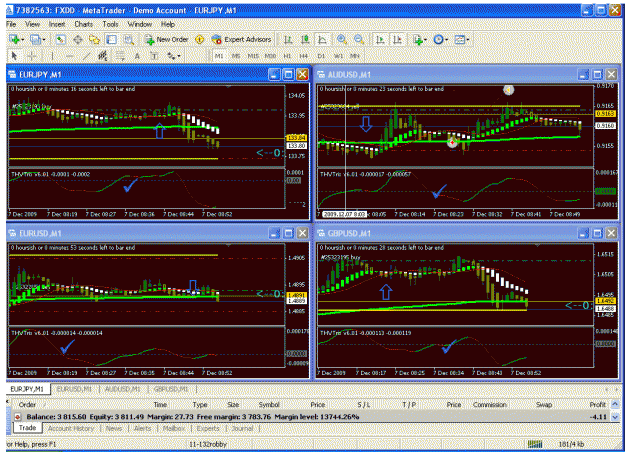This screenshot has width=625, height=452.
Task: Toggle Expert Advisors on or off
Action: click(242, 39)
